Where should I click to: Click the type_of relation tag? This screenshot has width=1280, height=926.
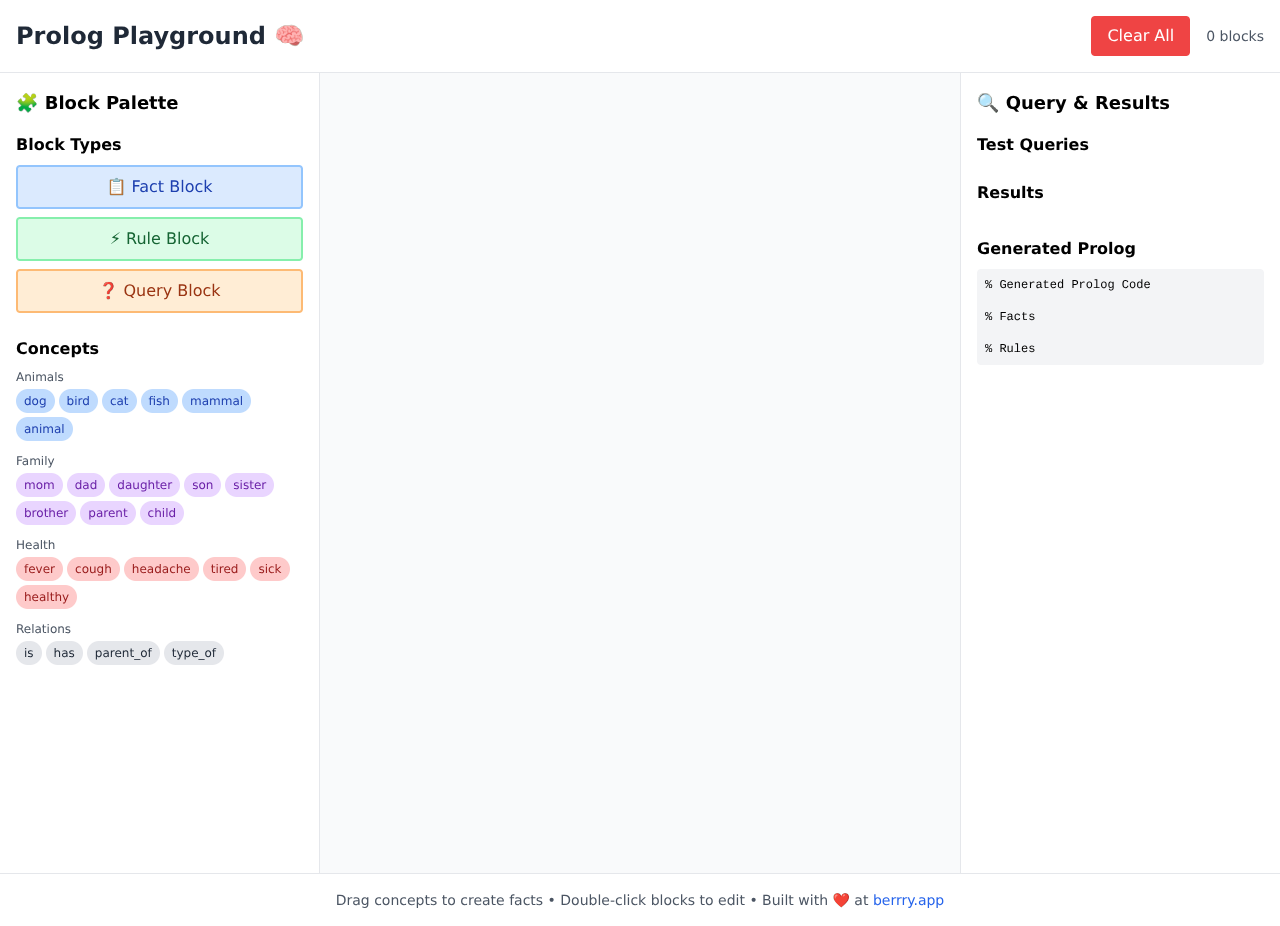(194, 653)
